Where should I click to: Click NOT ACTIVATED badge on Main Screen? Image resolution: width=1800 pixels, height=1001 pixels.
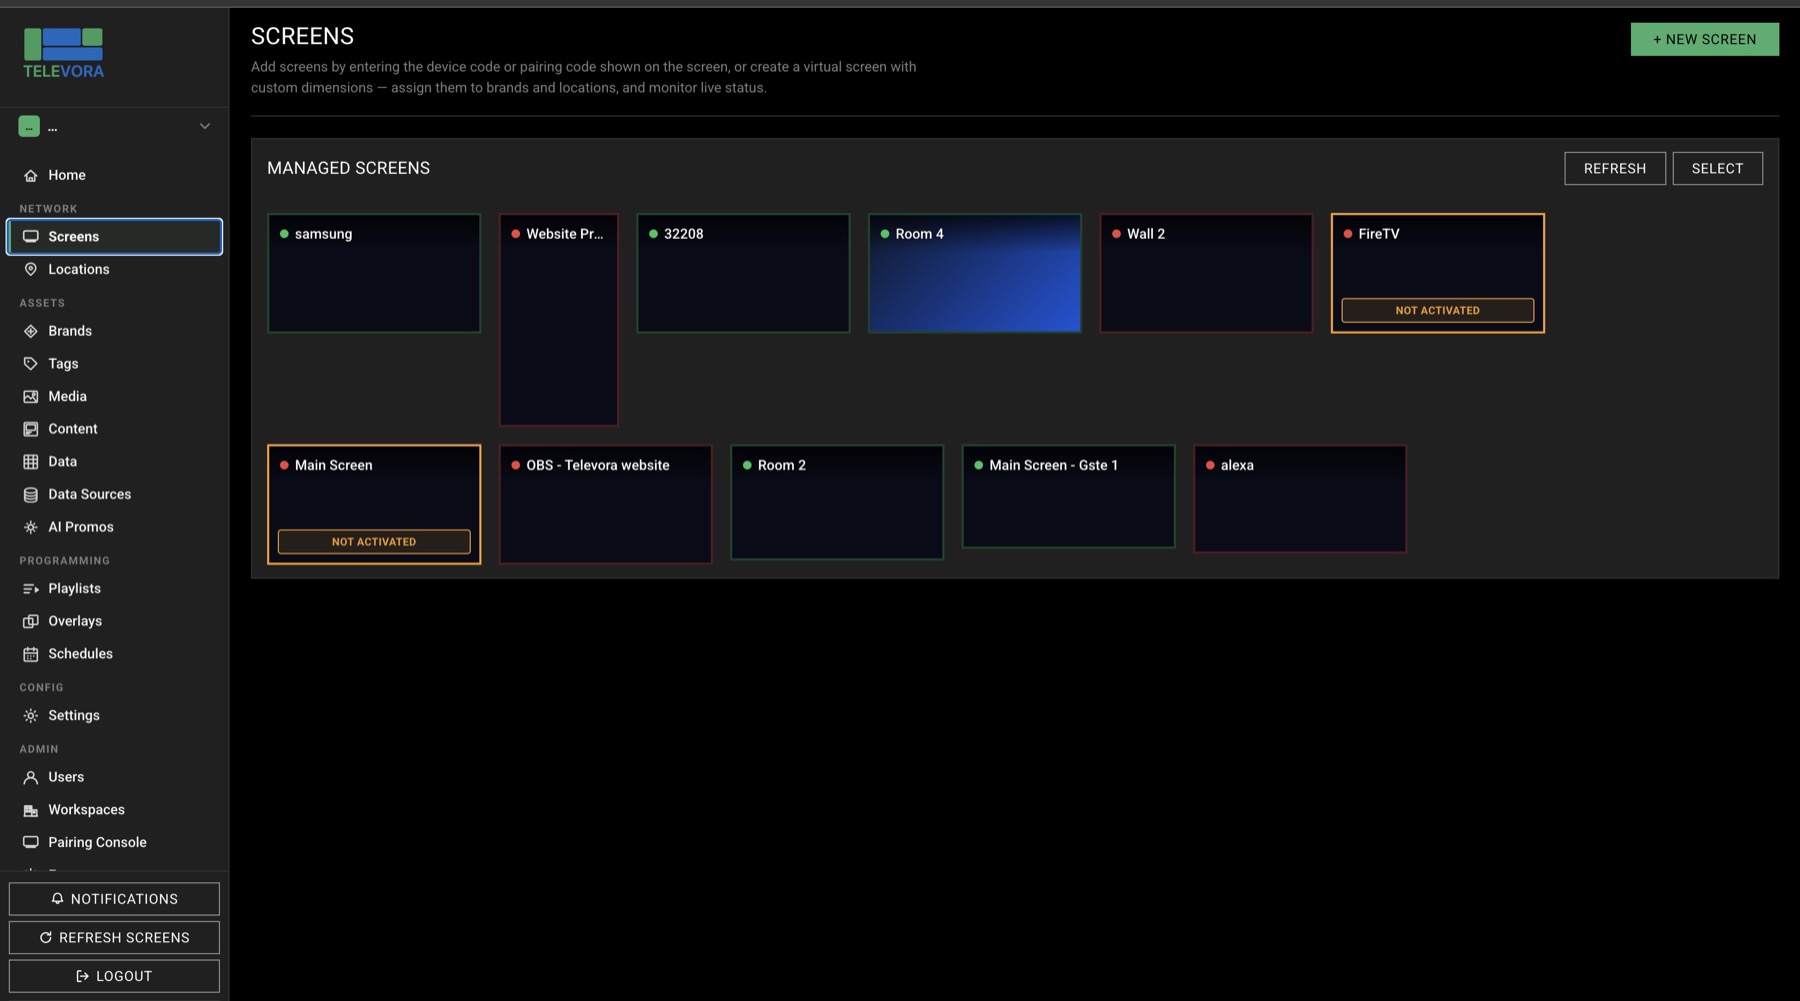(x=374, y=542)
